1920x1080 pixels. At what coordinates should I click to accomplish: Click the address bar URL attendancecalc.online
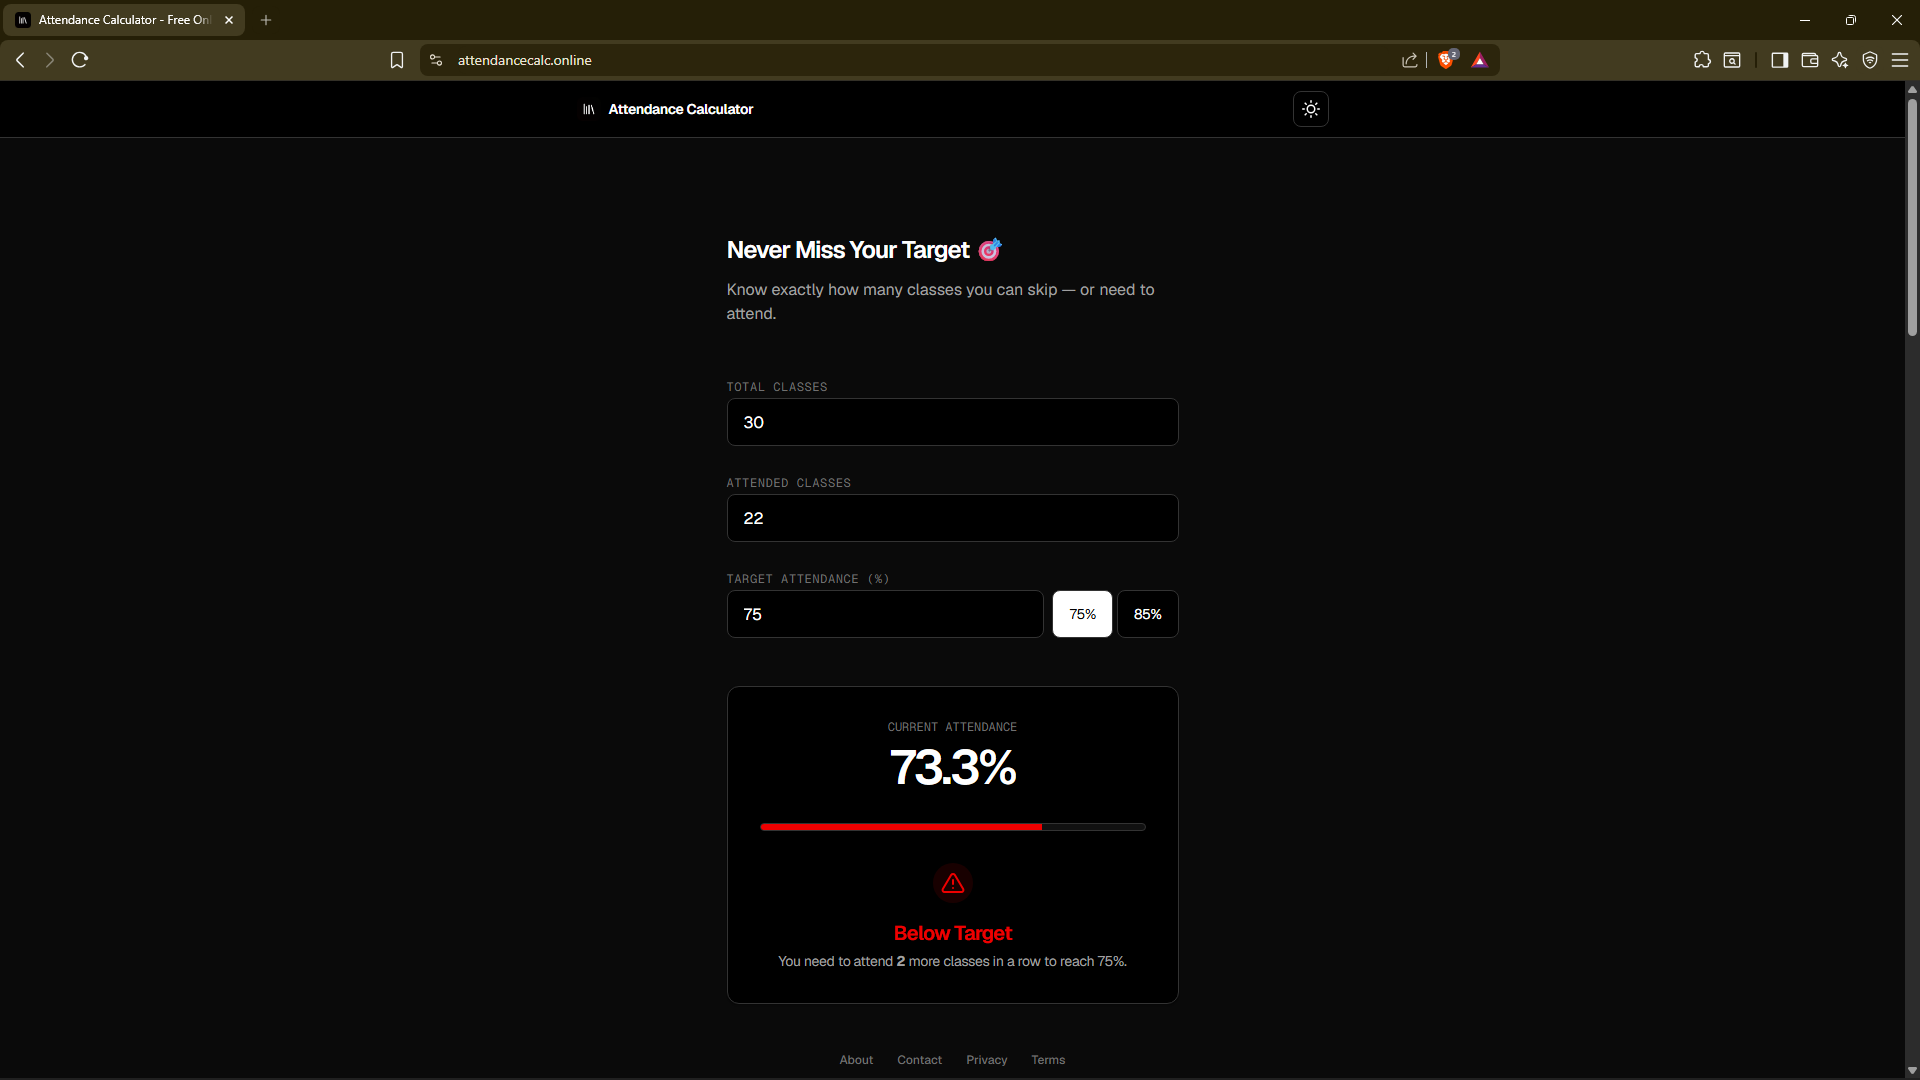coord(524,60)
